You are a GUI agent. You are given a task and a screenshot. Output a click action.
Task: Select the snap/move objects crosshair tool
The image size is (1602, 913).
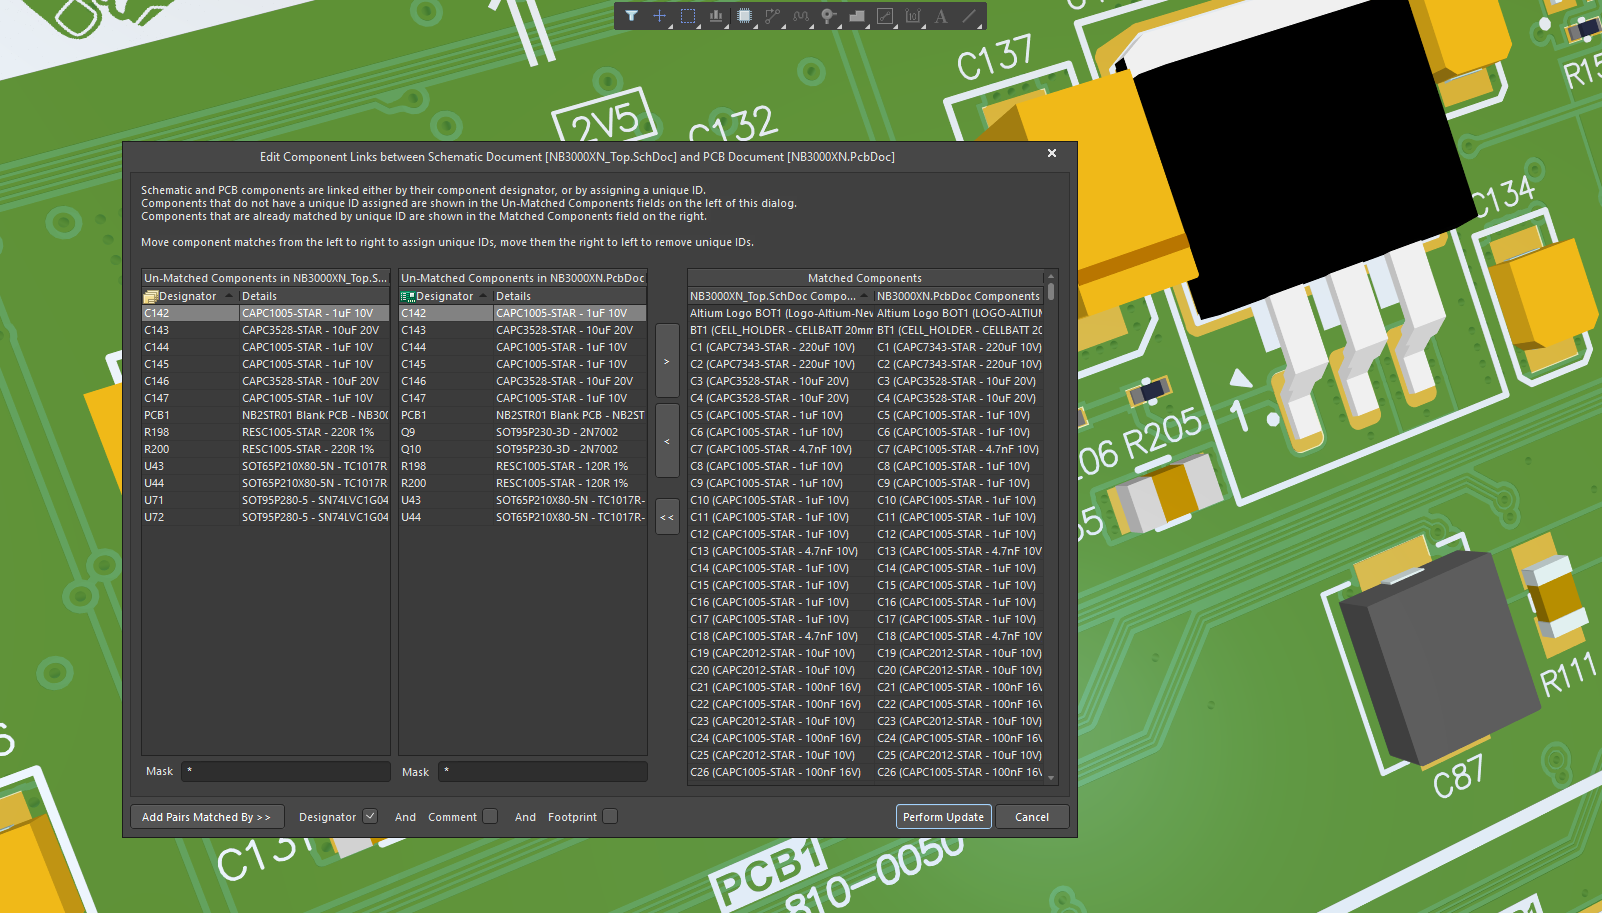click(x=659, y=16)
